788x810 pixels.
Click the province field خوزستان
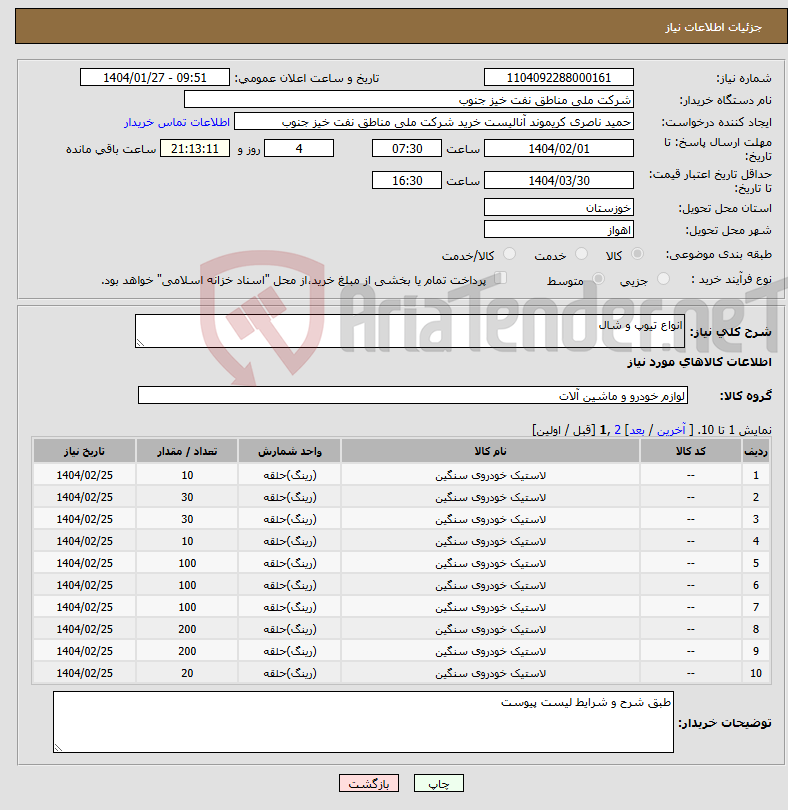pyautogui.click(x=559, y=208)
